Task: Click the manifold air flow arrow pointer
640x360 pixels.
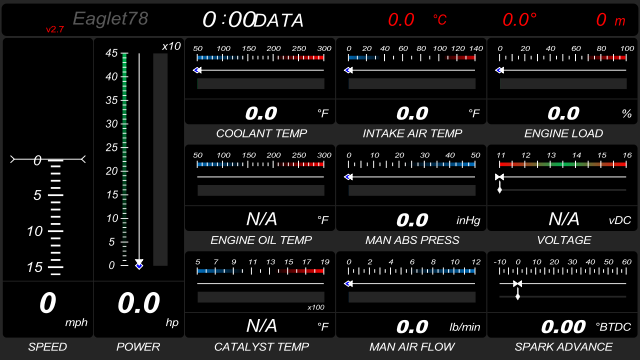Action: tap(349, 284)
